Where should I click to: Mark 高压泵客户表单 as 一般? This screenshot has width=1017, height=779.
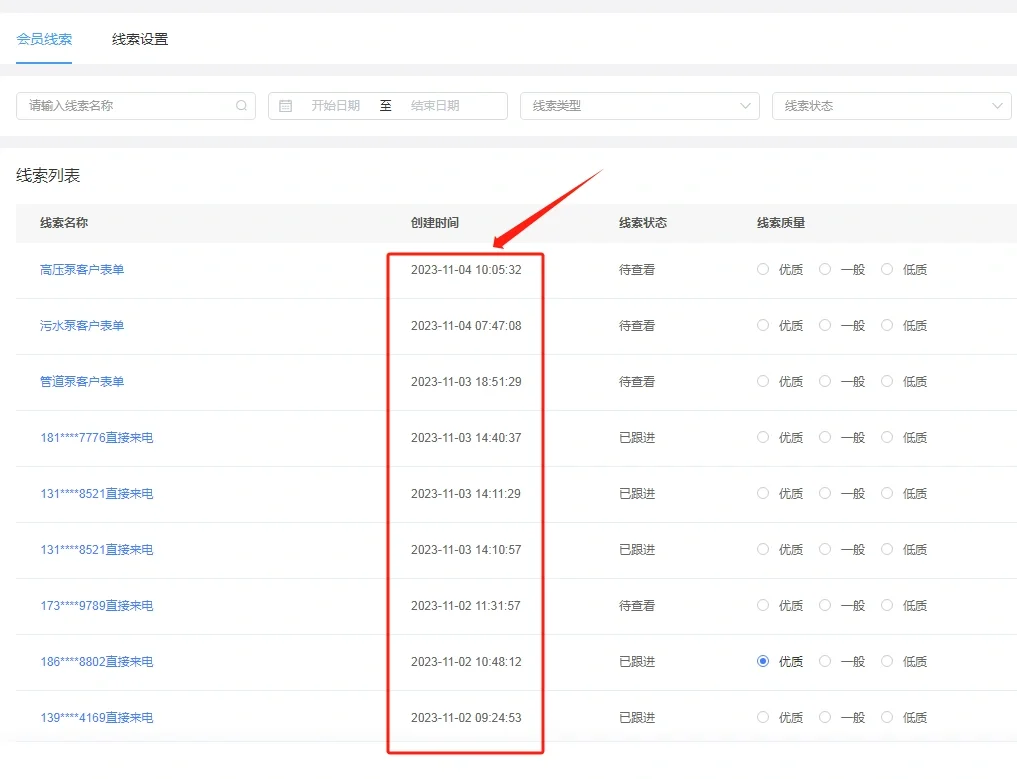coord(825,269)
